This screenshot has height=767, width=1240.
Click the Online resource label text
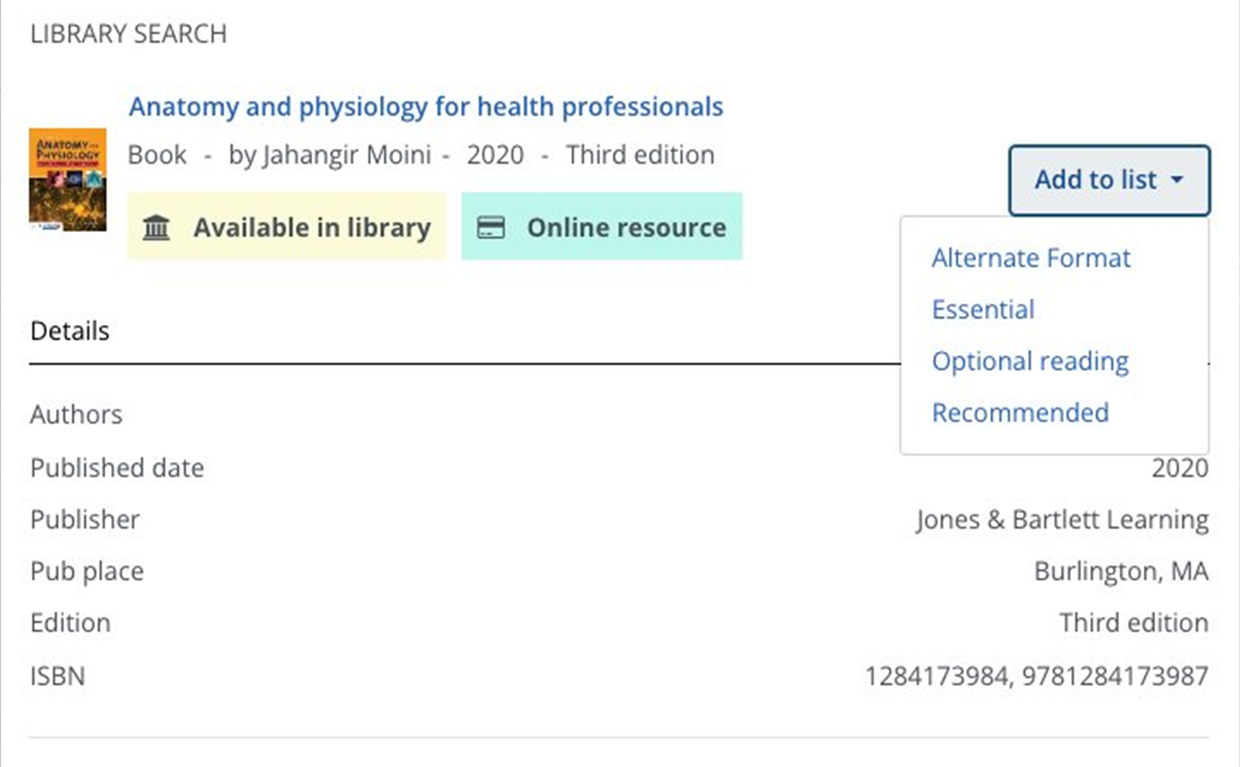coord(626,228)
